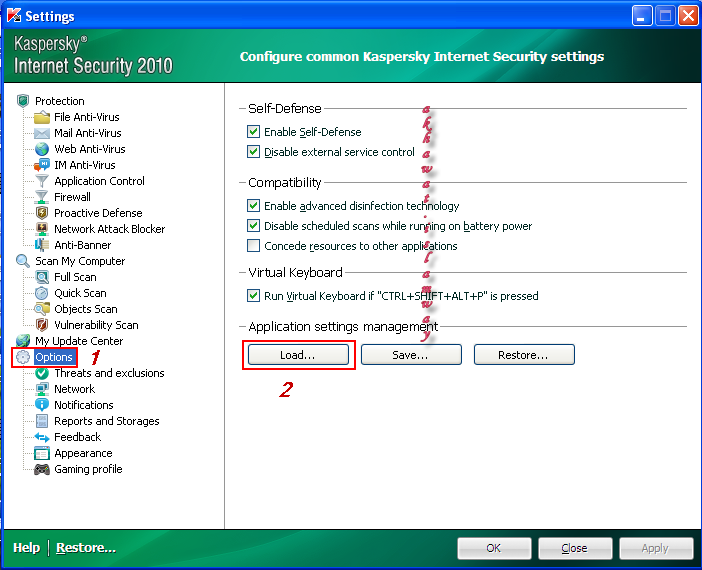Image resolution: width=702 pixels, height=570 pixels.
Task: Open Vulnerability Scan settings
Action: [x=96, y=325]
